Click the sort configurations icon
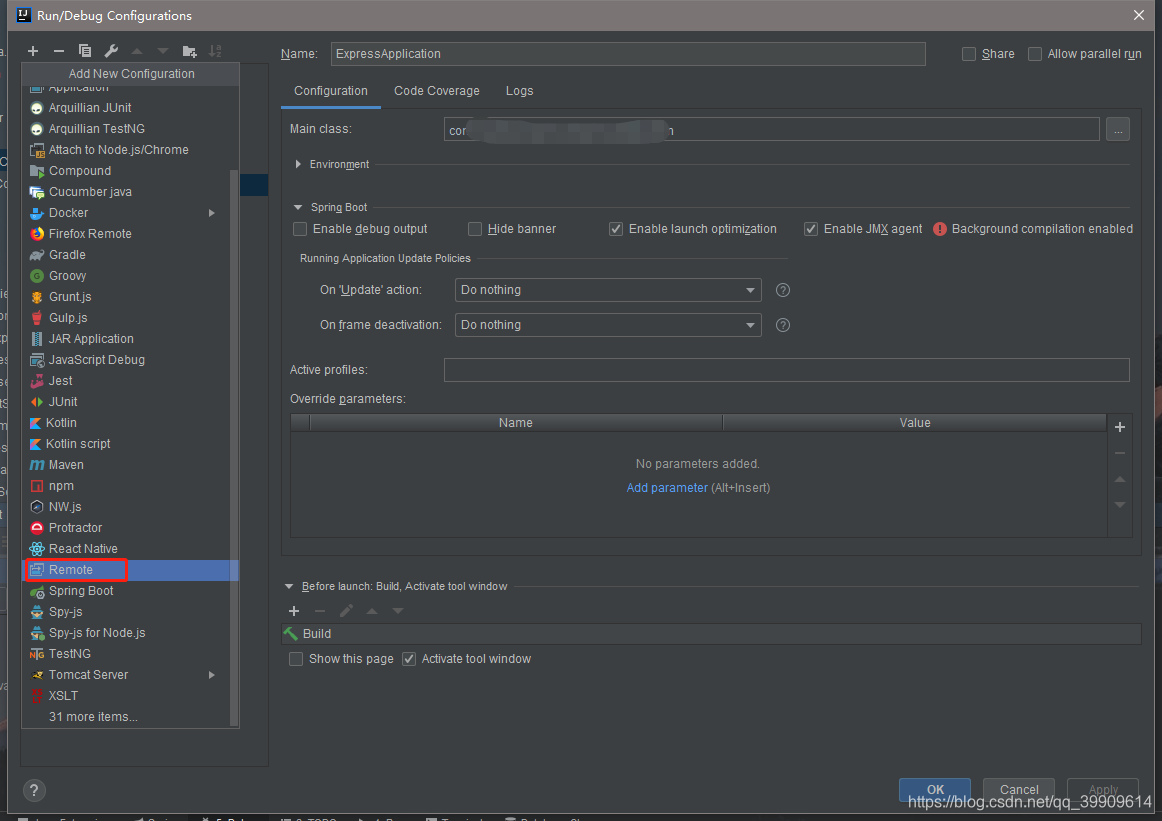 pos(214,50)
